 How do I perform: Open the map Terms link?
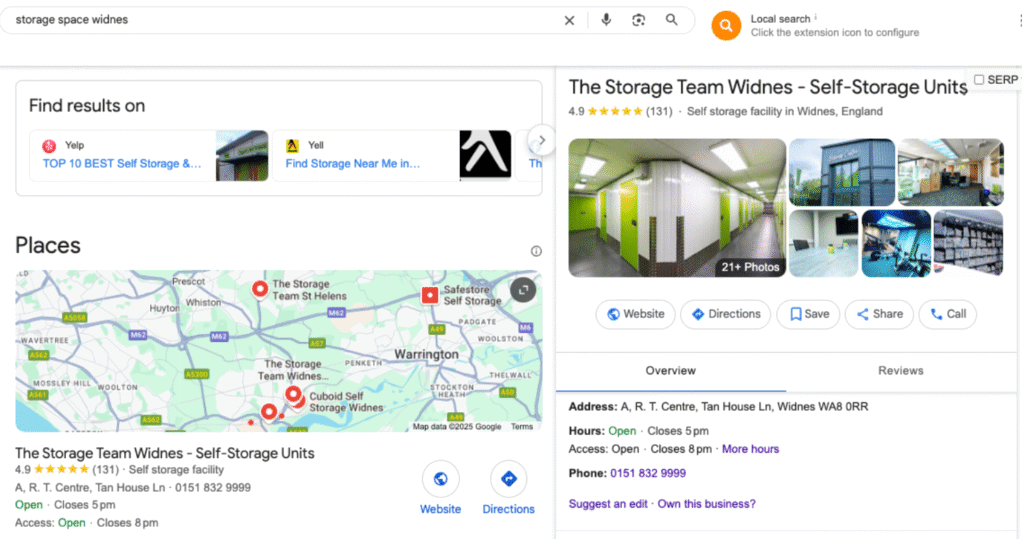pyautogui.click(x=522, y=426)
